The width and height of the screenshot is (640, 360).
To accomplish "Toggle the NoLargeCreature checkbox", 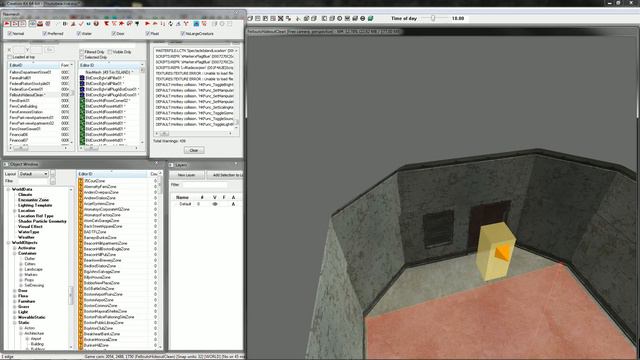I will pyautogui.click(x=182, y=33).
